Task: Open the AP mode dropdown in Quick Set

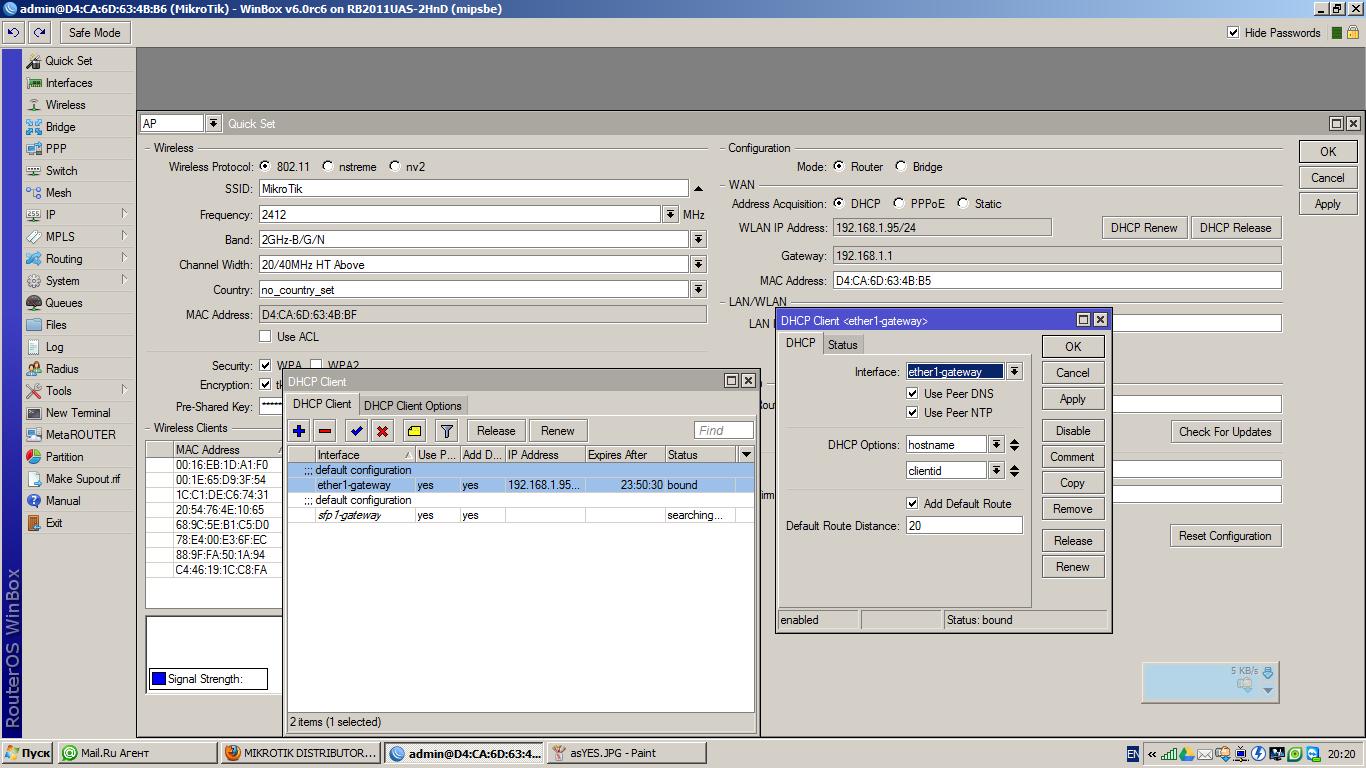Action: 213,123
